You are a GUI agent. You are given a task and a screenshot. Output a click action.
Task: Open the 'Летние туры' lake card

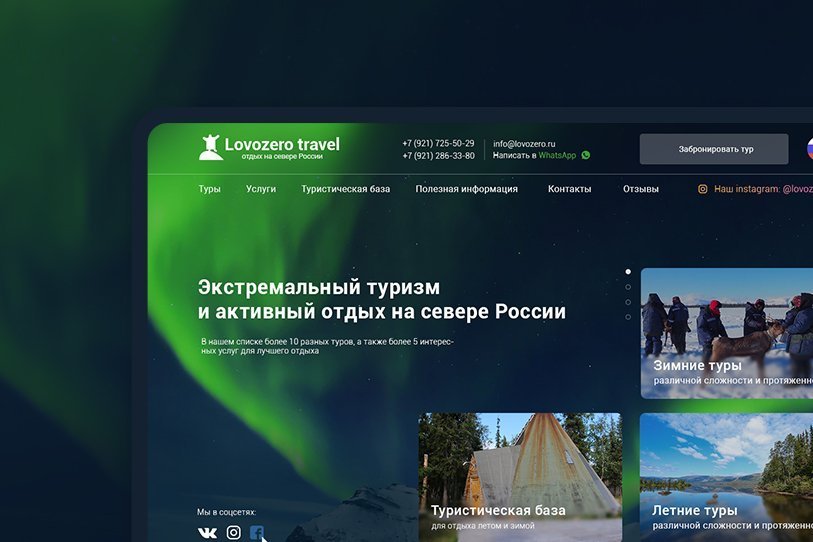point(726,477)
